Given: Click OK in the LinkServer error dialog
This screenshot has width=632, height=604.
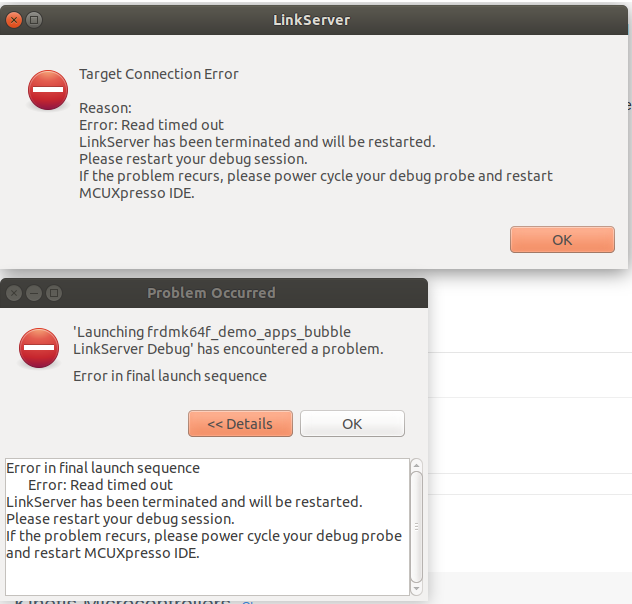Looking at the screenshot, I should click(x=562, y=240).
